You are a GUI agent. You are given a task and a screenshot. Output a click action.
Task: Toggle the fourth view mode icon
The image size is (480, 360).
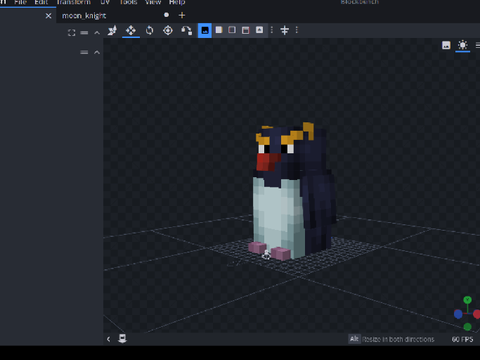click(246, 30)
